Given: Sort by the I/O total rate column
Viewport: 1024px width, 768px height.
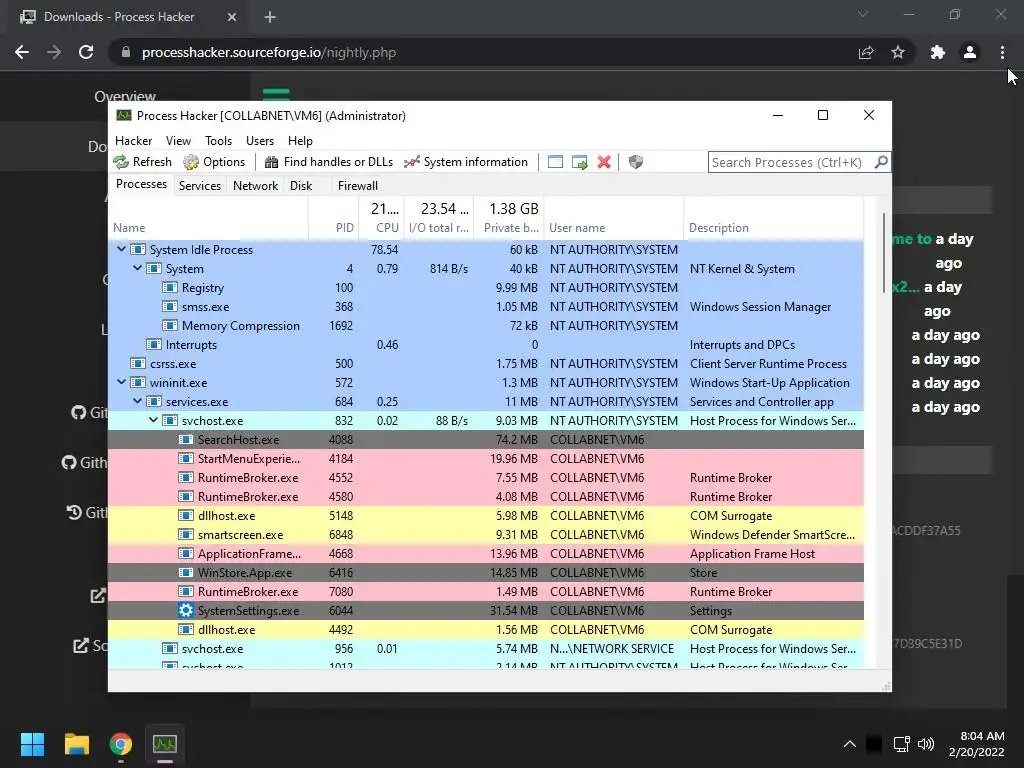Looking at the screenshot, I should click(439, 219).
